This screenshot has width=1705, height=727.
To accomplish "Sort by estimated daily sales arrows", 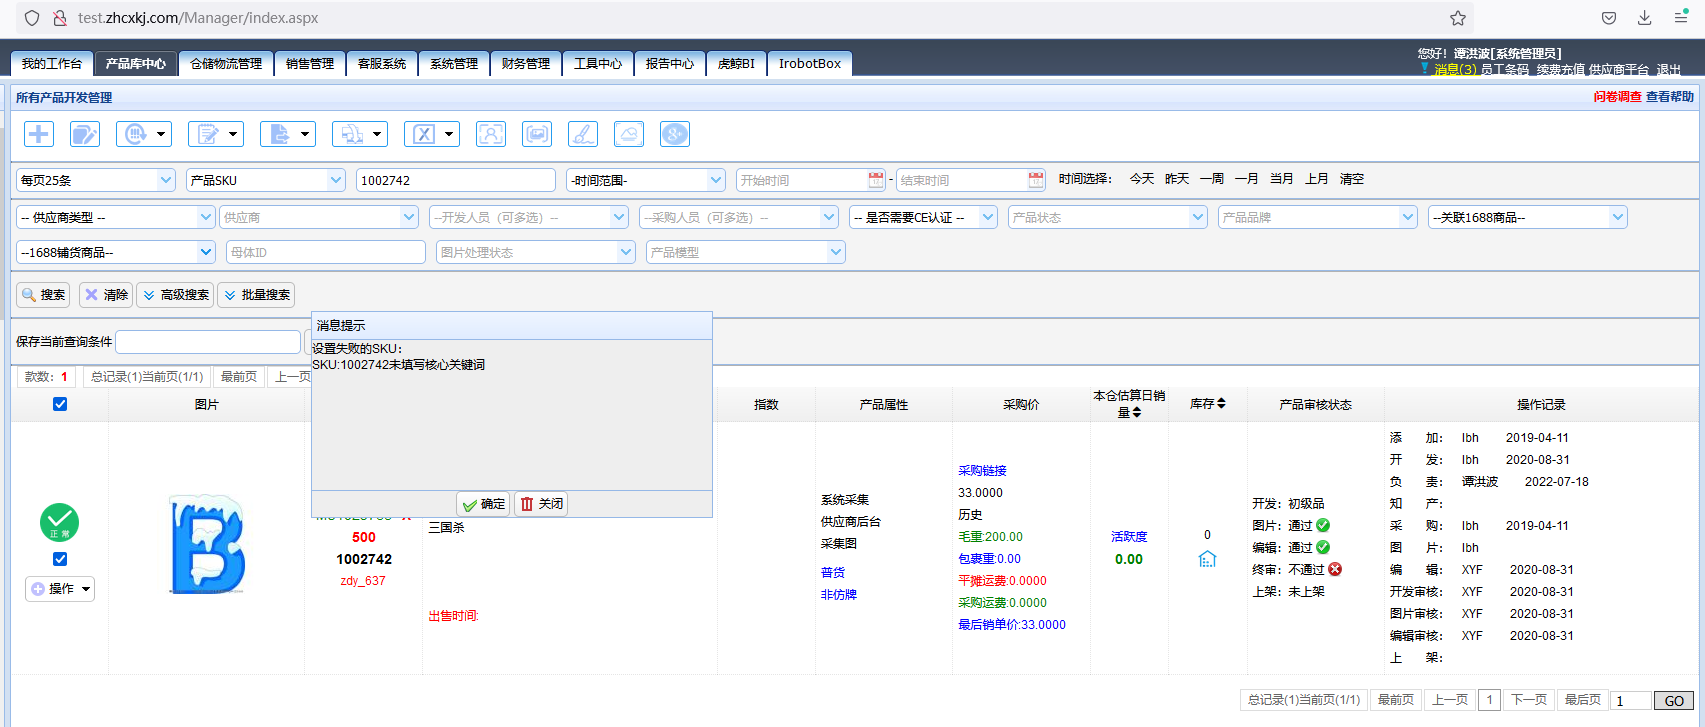I will 1136,412.
